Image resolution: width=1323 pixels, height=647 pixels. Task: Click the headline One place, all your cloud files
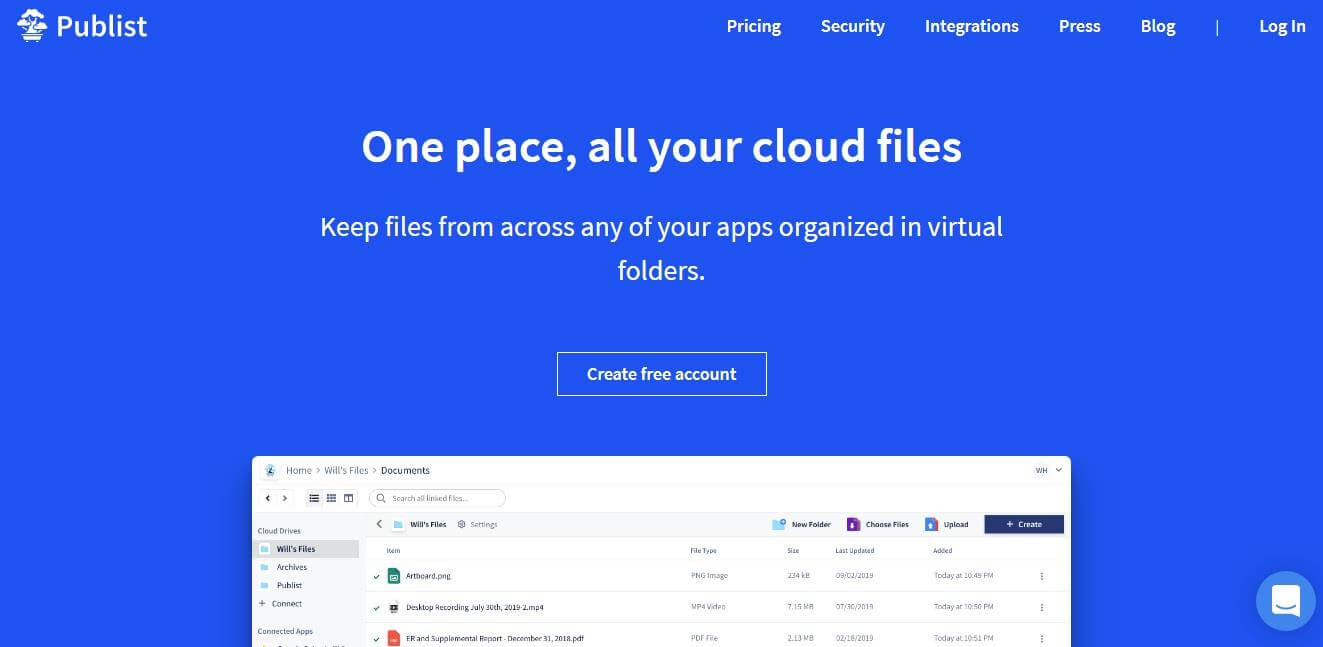tap(661, 146)
